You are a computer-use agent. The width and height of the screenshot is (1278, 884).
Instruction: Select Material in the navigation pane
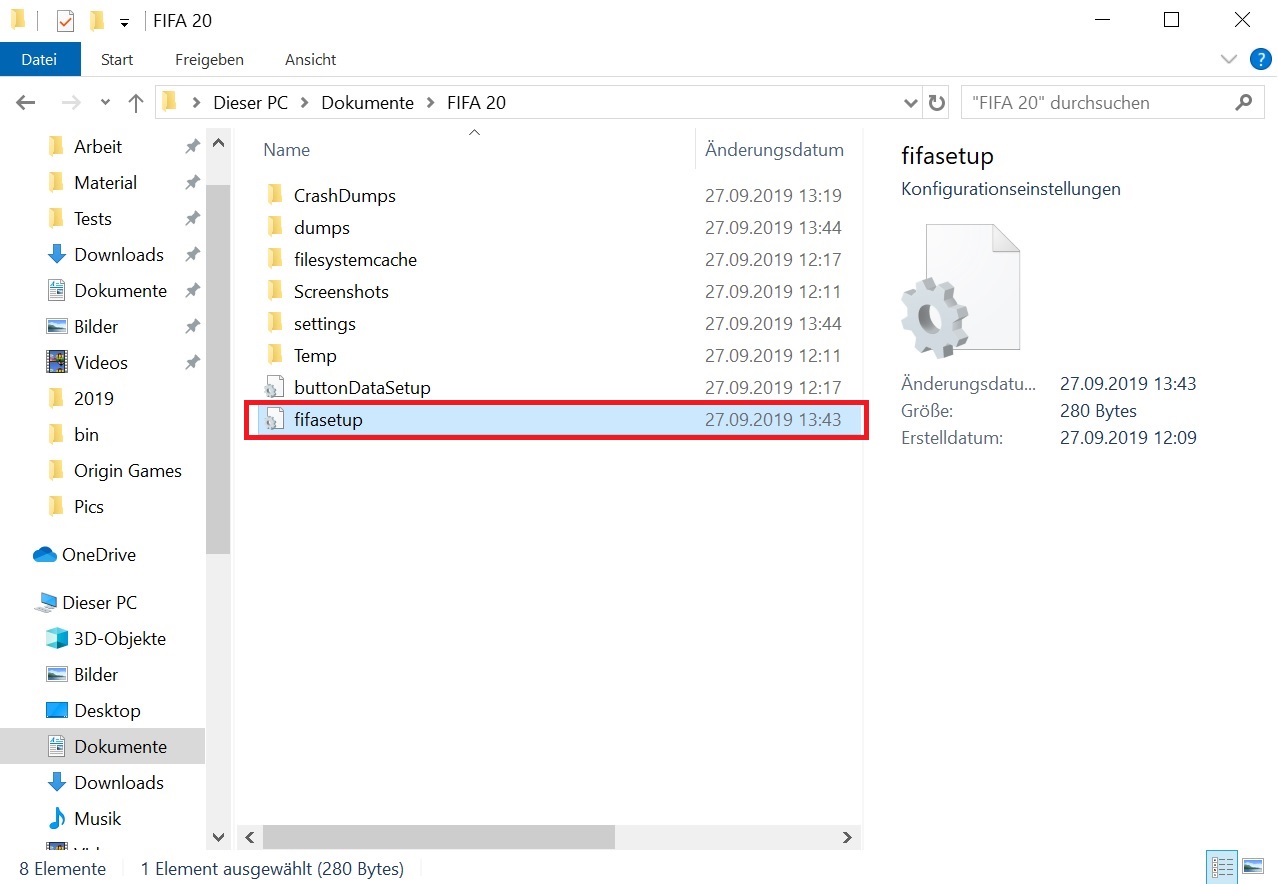pyautogui.click(x=105, y=182)
